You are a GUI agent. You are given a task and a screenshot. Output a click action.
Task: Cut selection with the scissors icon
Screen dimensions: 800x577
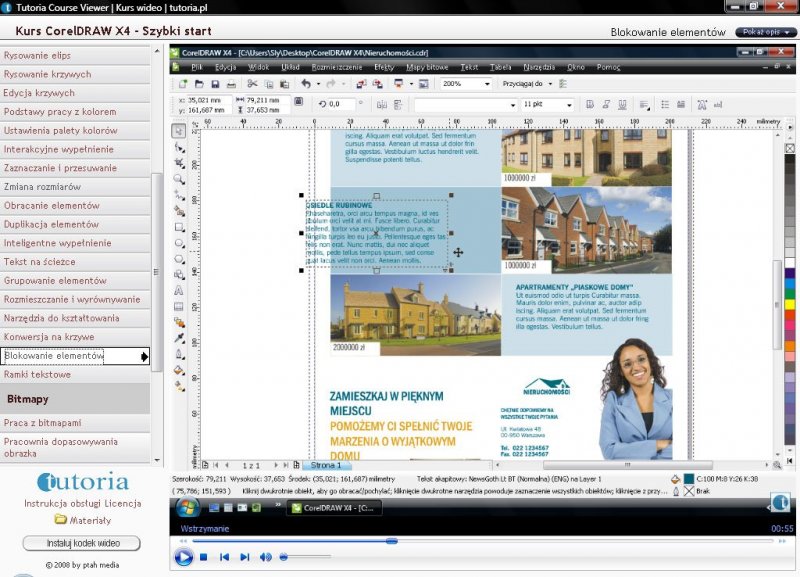tap(252, 84)
